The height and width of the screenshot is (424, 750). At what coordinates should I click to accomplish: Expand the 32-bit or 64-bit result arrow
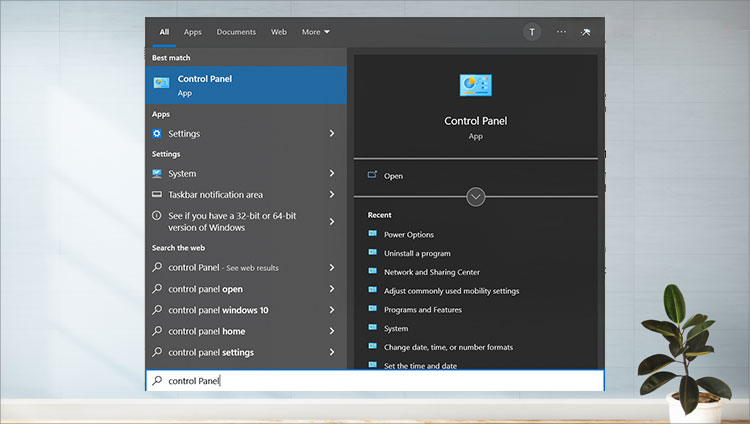tap(331, 222)
